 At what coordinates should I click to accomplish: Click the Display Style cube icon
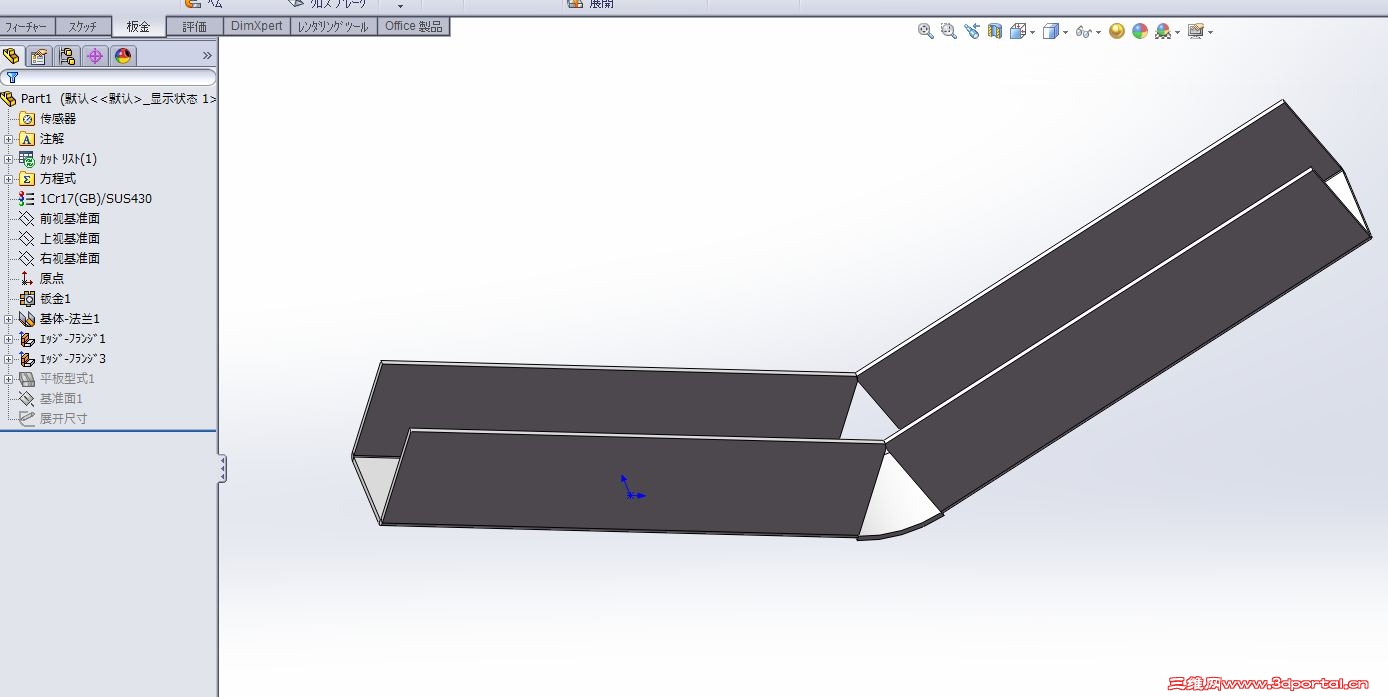click(x=1050, y=31)
